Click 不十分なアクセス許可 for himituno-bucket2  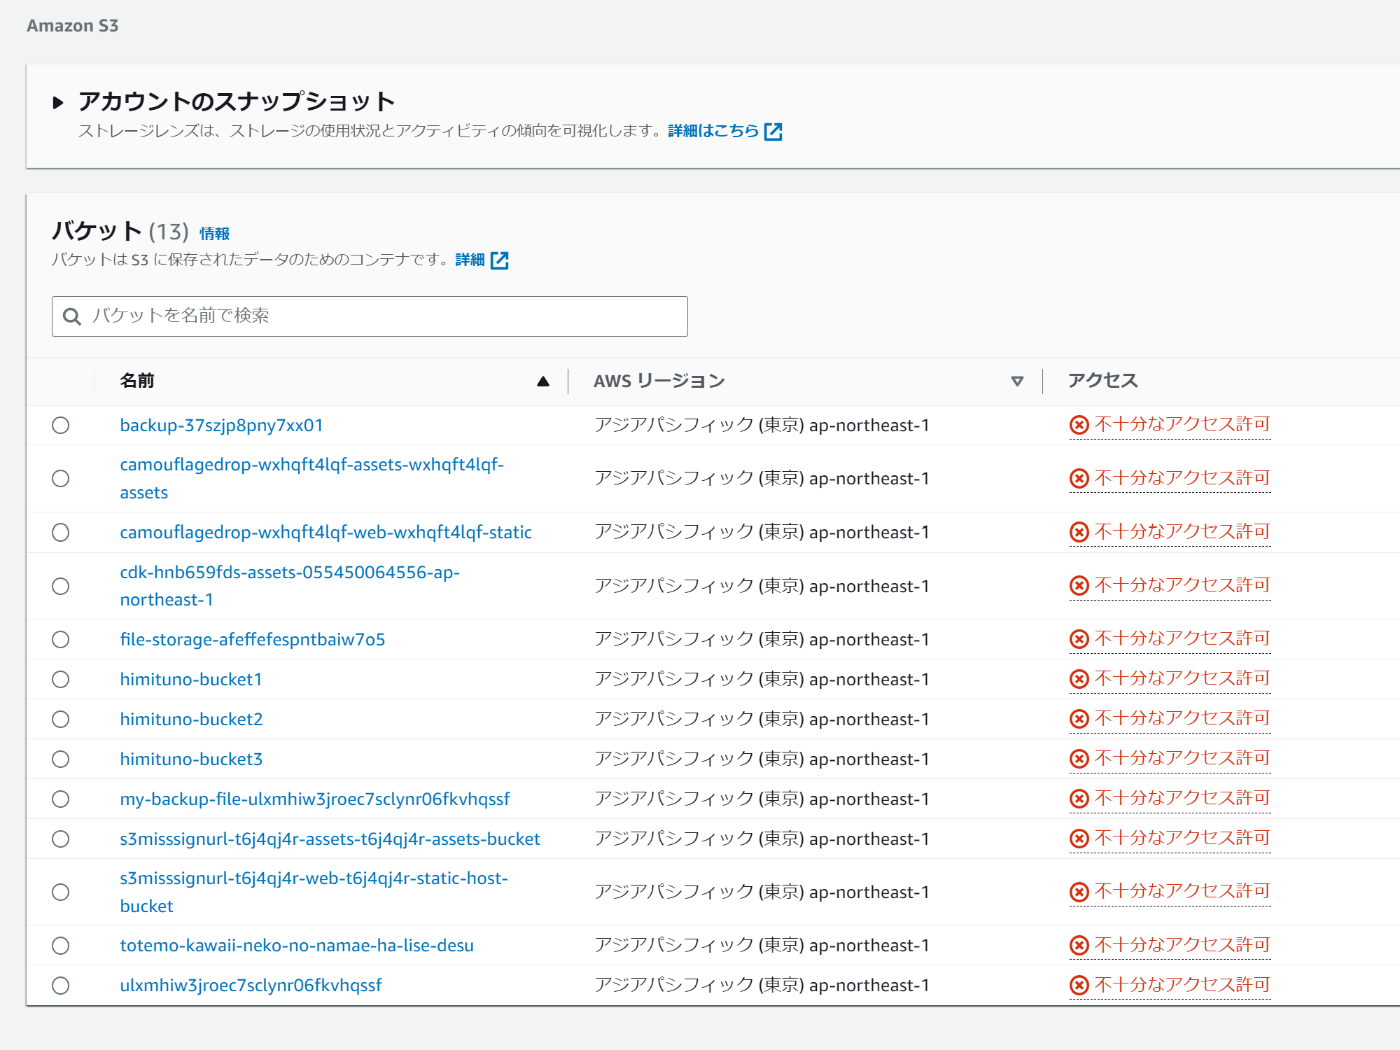point(1182,718)
